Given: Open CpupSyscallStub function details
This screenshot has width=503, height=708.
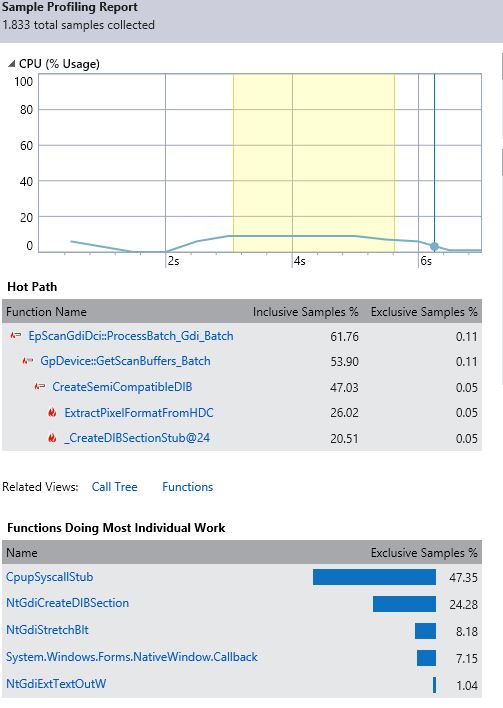Looking at the screenshot, I should (x=50, y=577).
